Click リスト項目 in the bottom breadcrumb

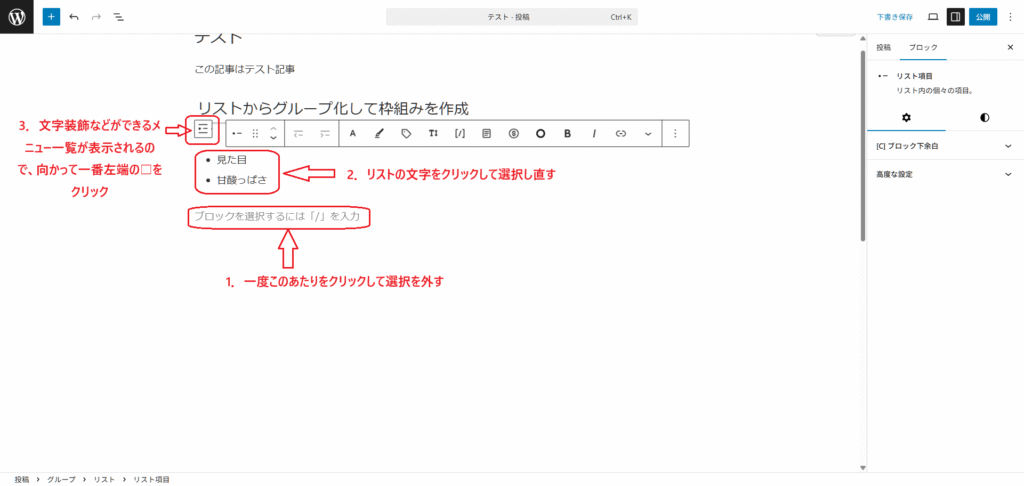click(x=152, y=479)
